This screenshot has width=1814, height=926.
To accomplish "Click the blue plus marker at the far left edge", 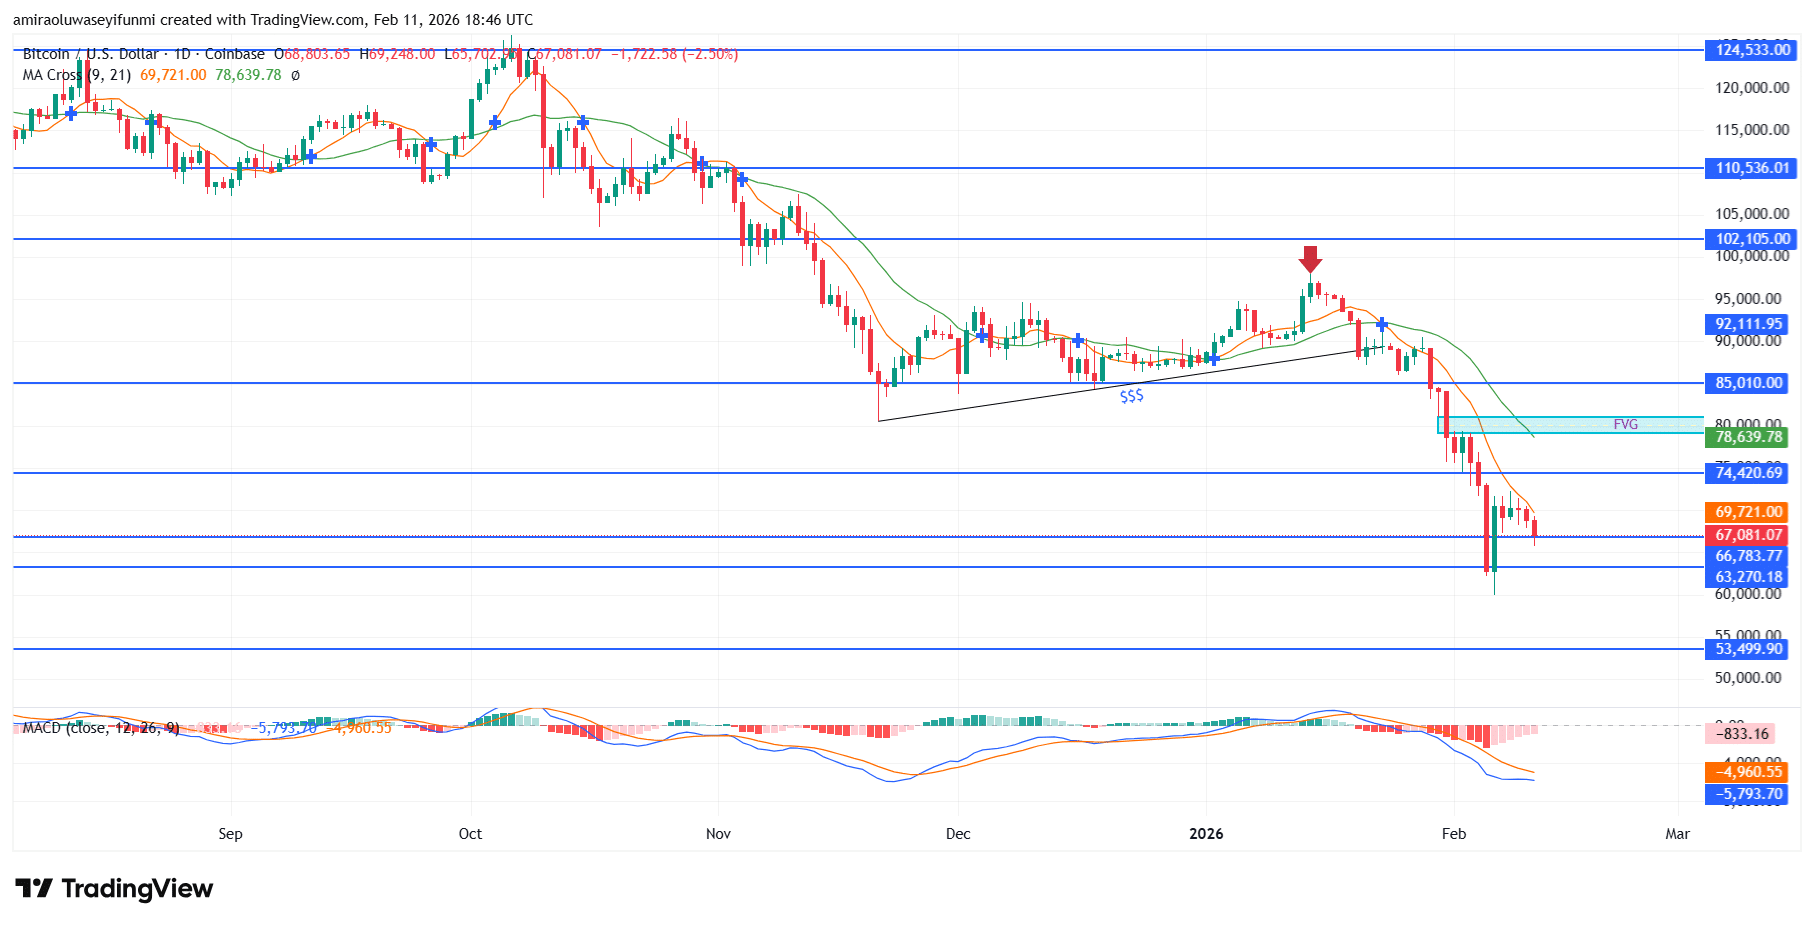I will [x=69, y=116].
